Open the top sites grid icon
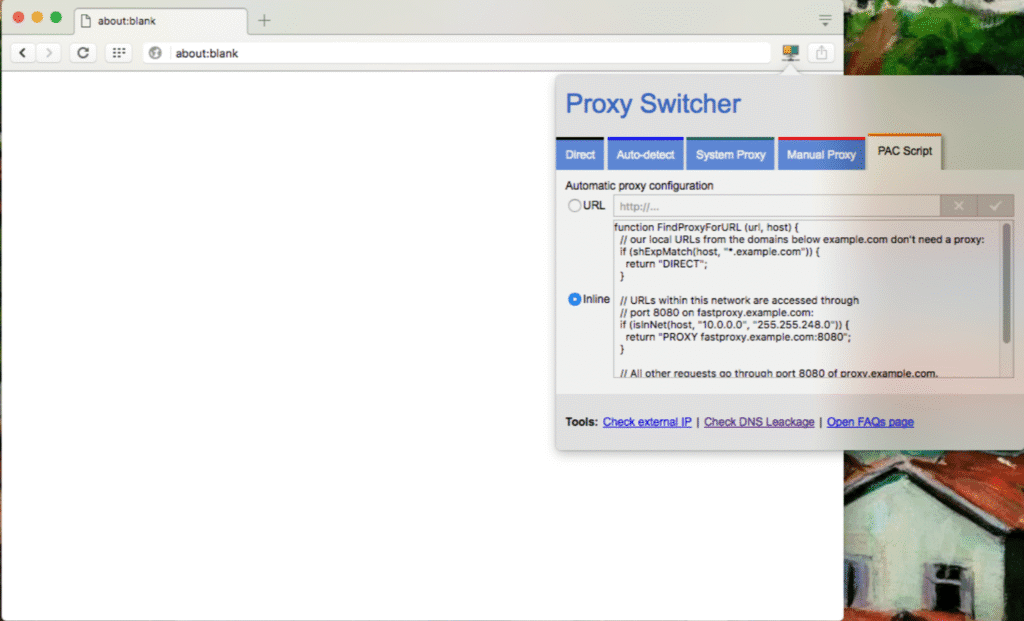Image resolution: width=1024 pixels, height=621 pixels. (119, 52)
